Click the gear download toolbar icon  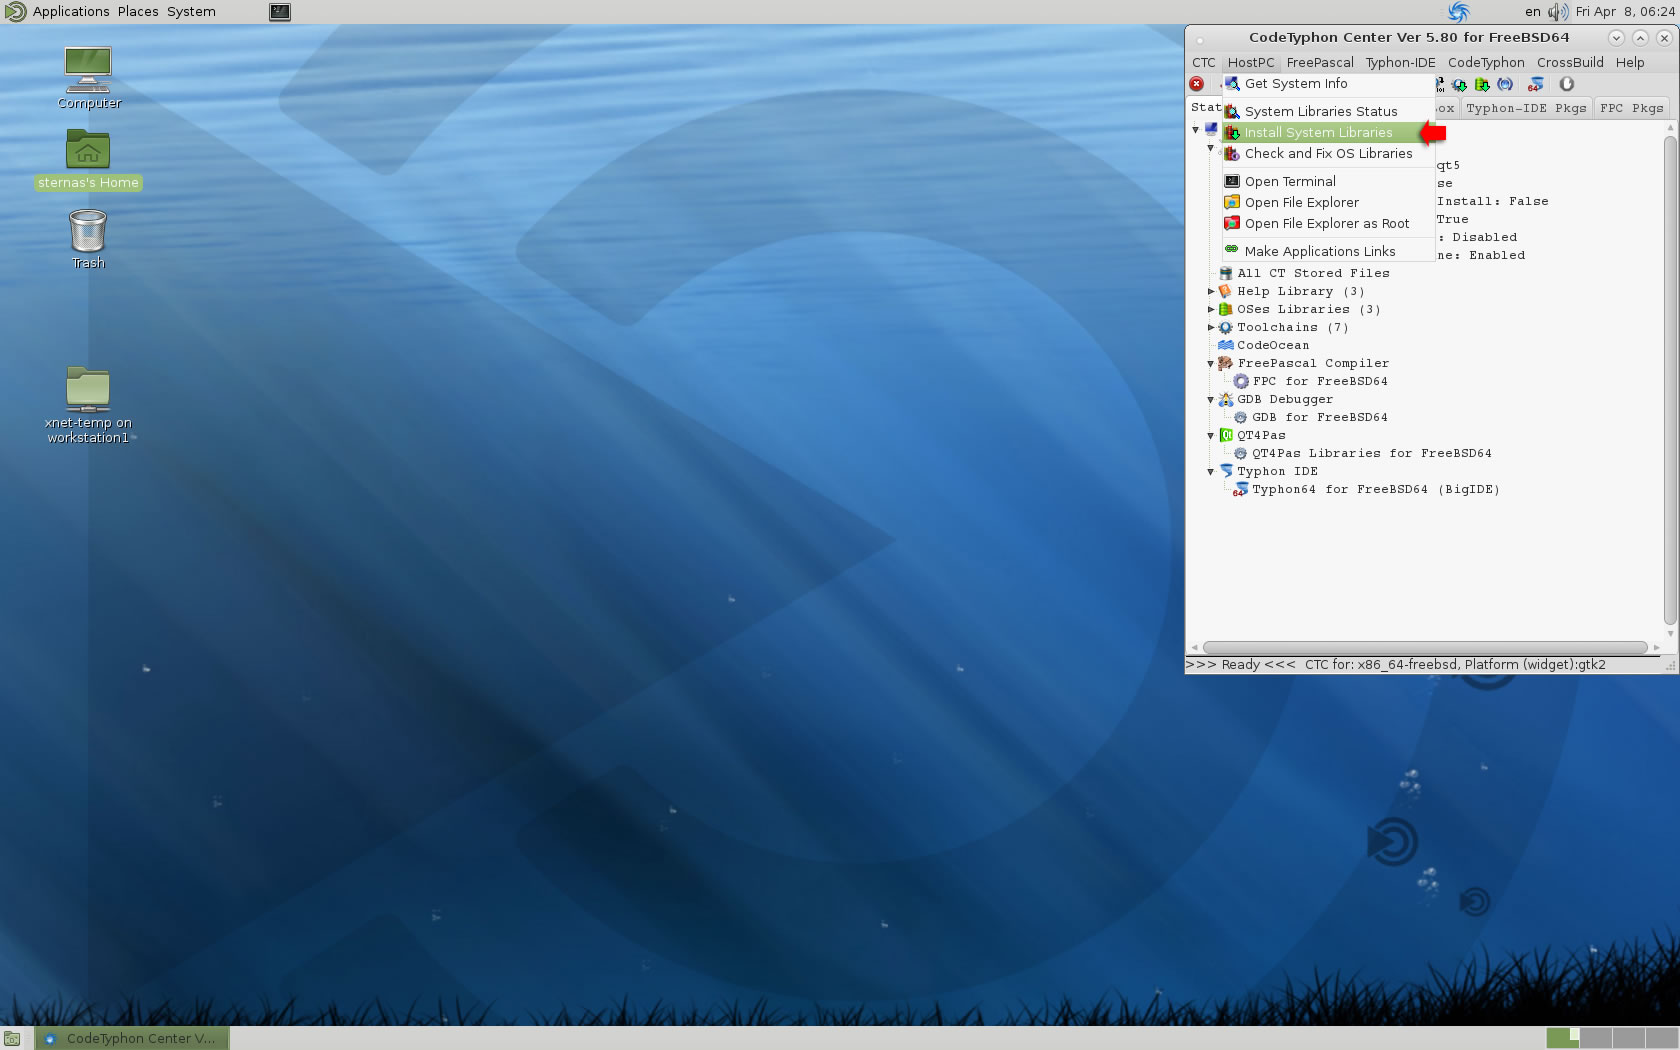click(1459, 85)
